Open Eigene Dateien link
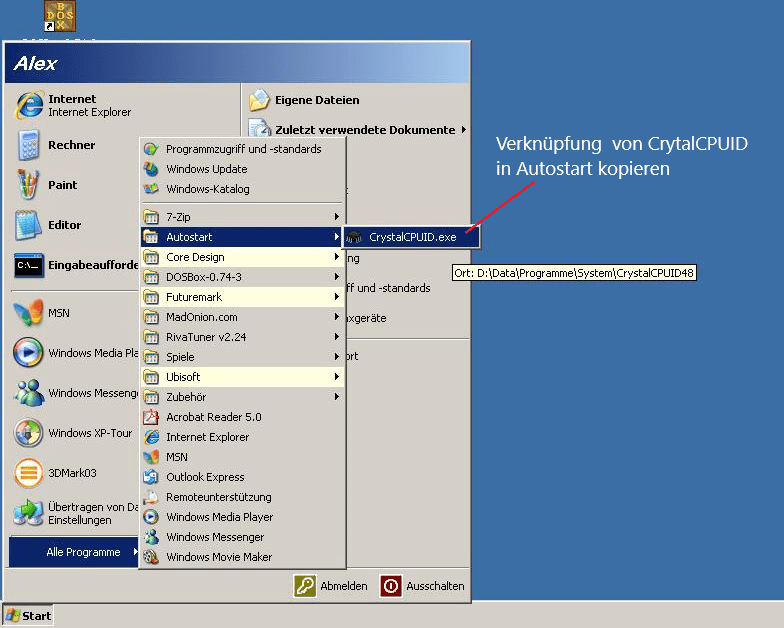This screenshot has width=784, height=628. (317, 100)
